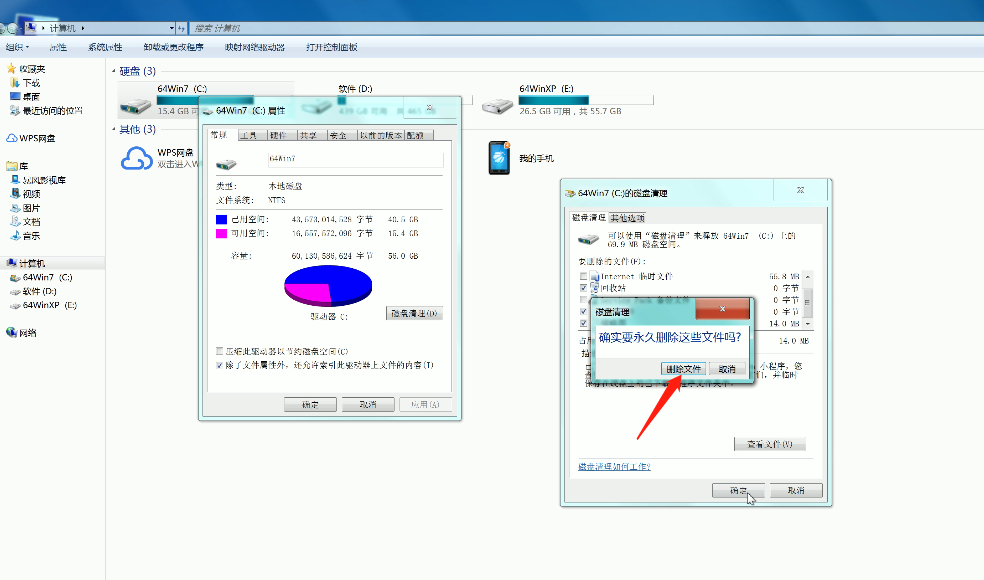Click 打开控制面板 in Explorer toolbar

[x=332, y=47]
